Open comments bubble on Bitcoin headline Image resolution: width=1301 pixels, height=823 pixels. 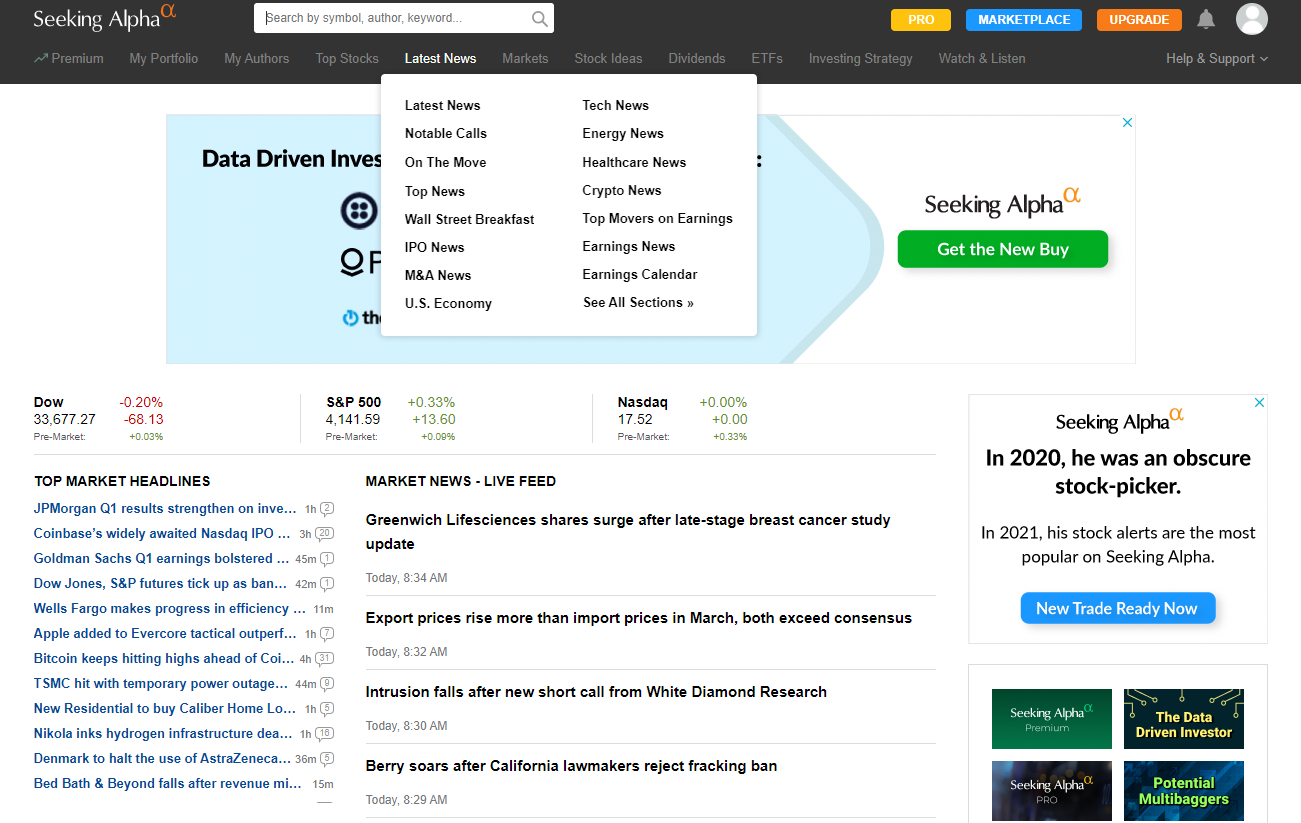pyautogui.click(x=324, y=659)
